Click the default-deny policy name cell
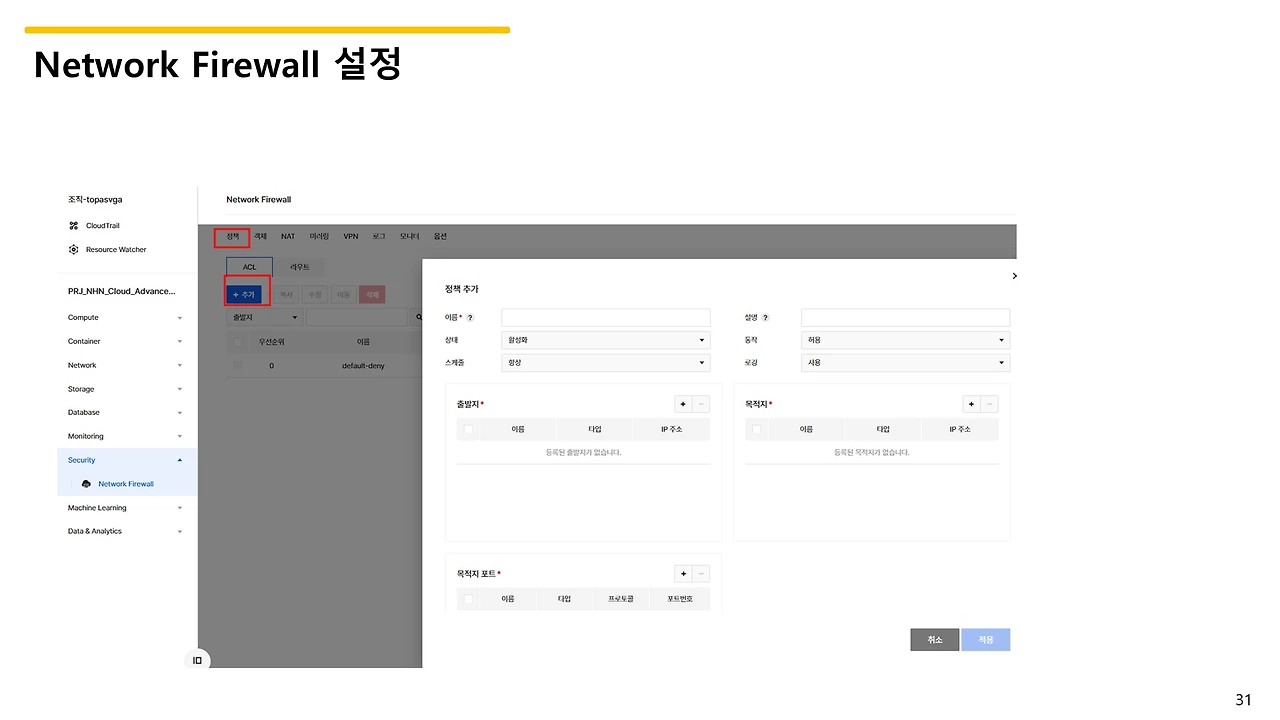1280x720 pixels. pos(363,366)
